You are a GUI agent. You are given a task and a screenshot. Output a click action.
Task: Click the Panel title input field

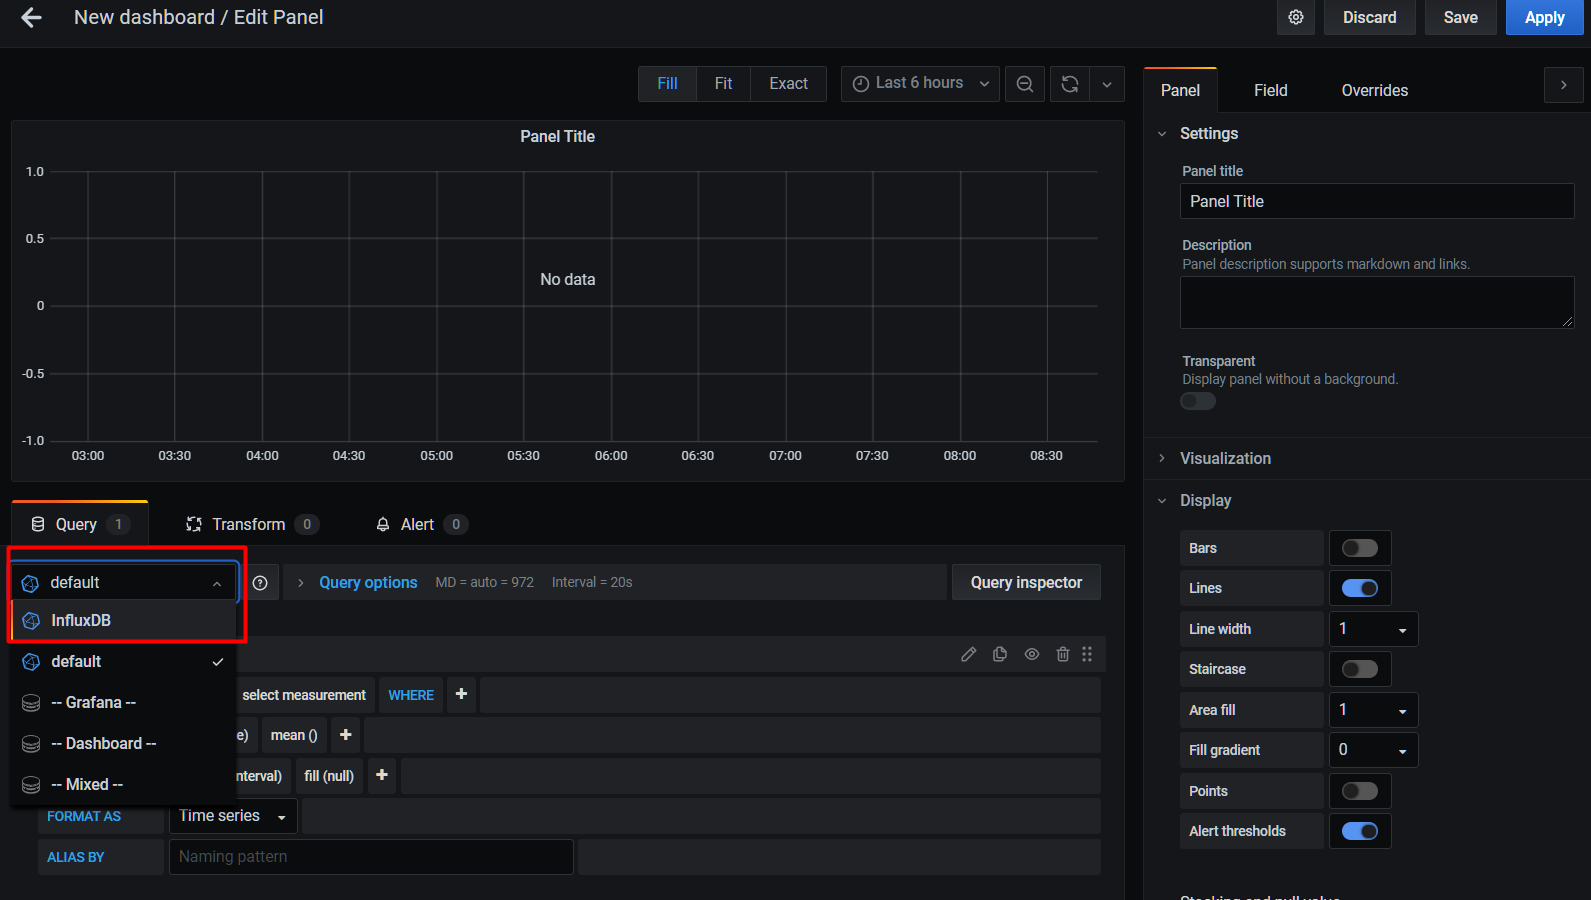(x=1376, y=201)
